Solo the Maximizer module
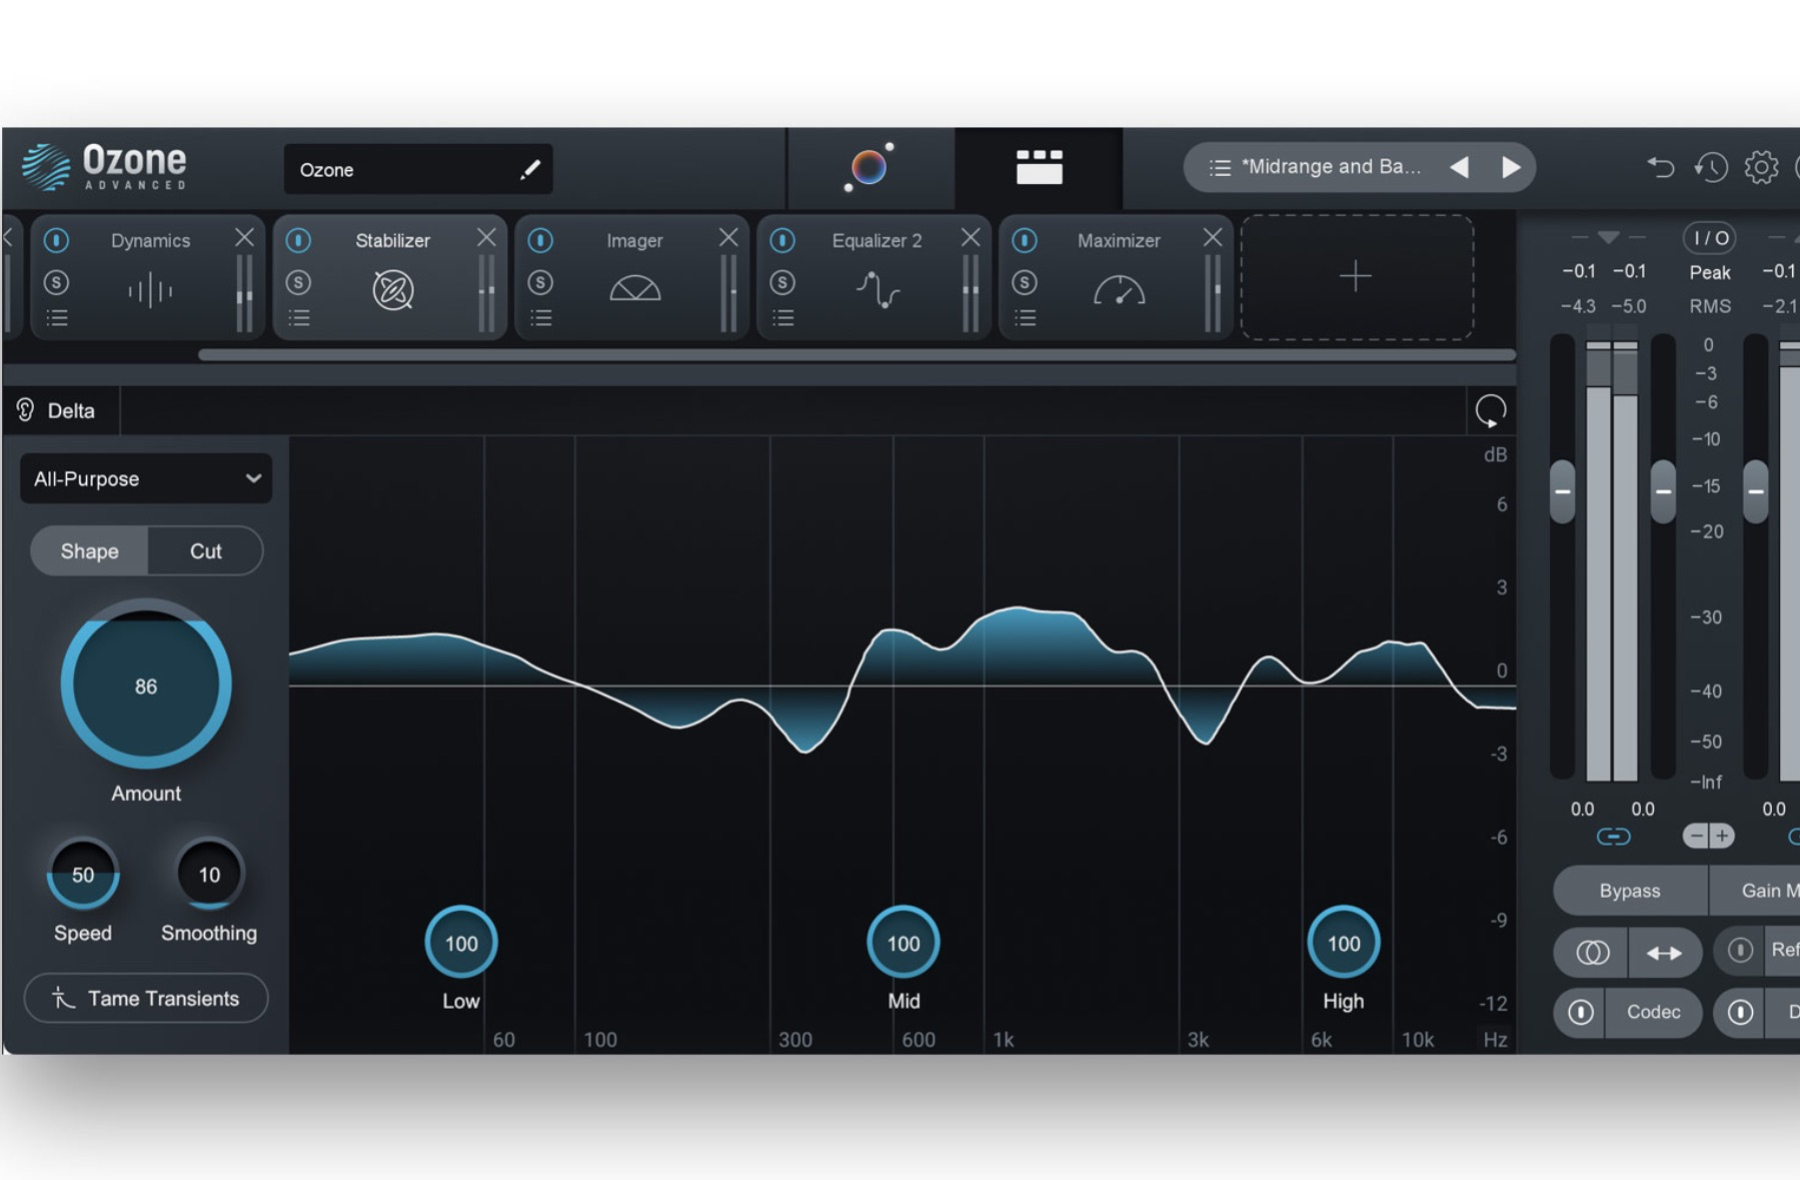1800x1180 pixels. tap(1024, 282)
